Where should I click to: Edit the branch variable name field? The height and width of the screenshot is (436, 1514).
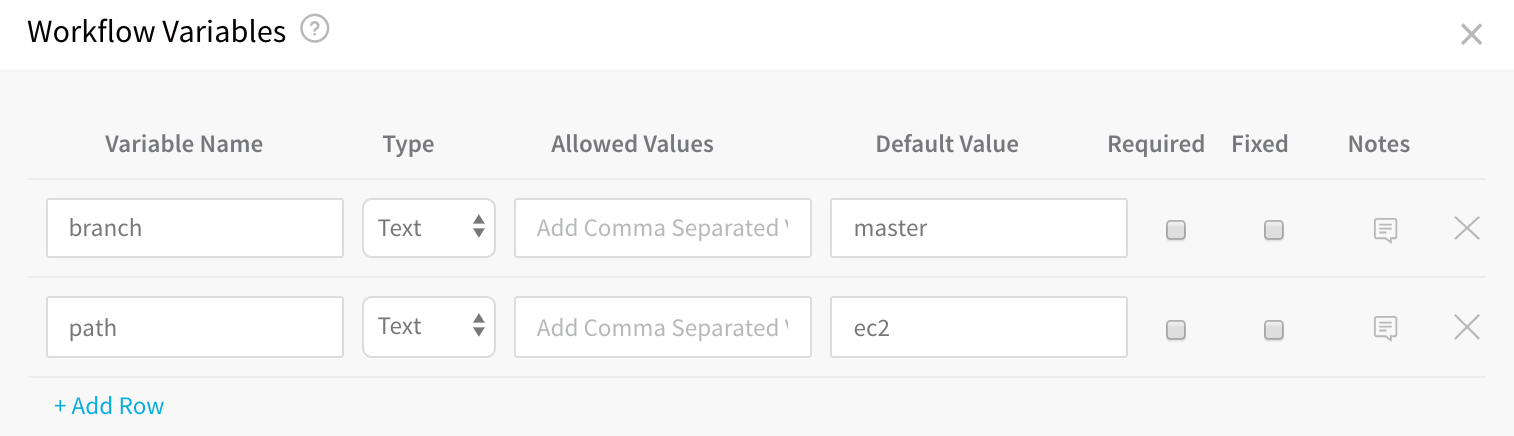click(x=195, y=228)
